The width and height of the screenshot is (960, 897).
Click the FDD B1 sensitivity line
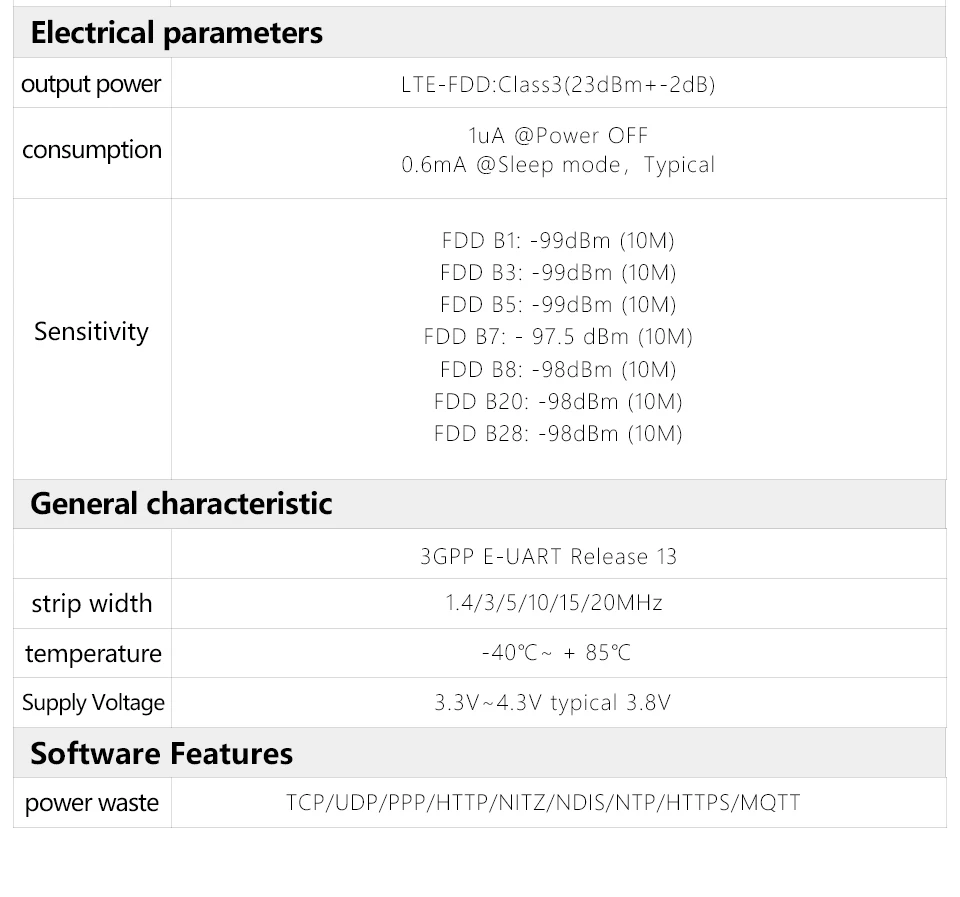point(558,241)
